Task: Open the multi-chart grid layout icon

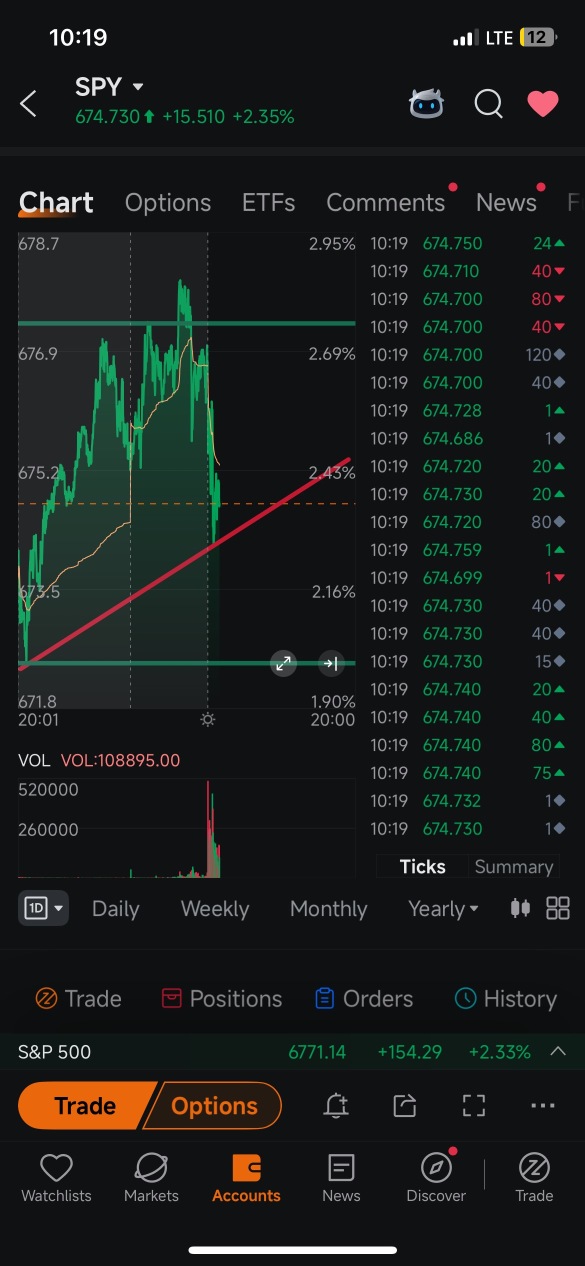Action: pyautogui.click(x=558, y=908)
